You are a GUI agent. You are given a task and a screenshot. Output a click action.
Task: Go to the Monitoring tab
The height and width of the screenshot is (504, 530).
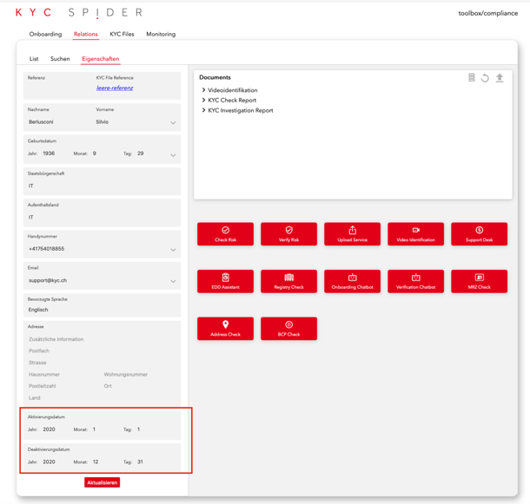[161, 34]
